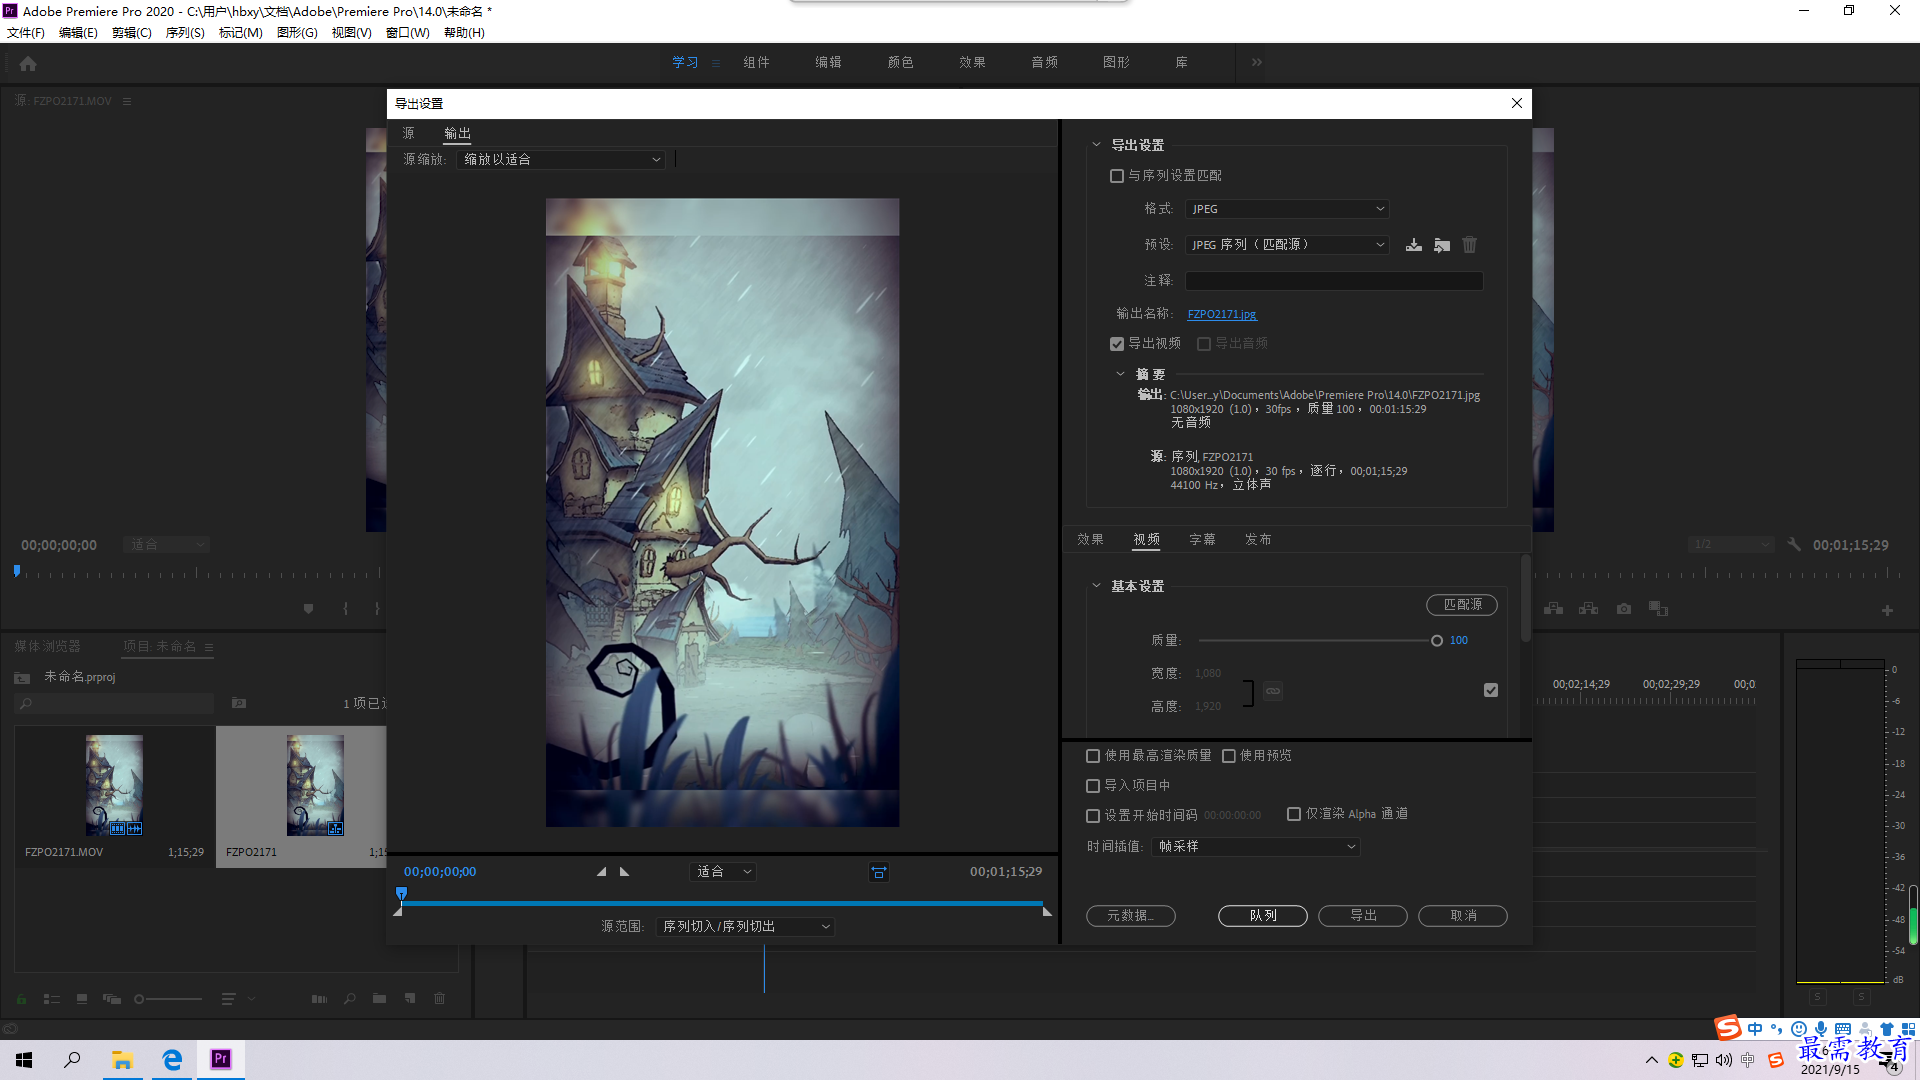The image size is (1920, 1080).
Task: Open Edge browser from taskbar
Action: pos(172,1060)
